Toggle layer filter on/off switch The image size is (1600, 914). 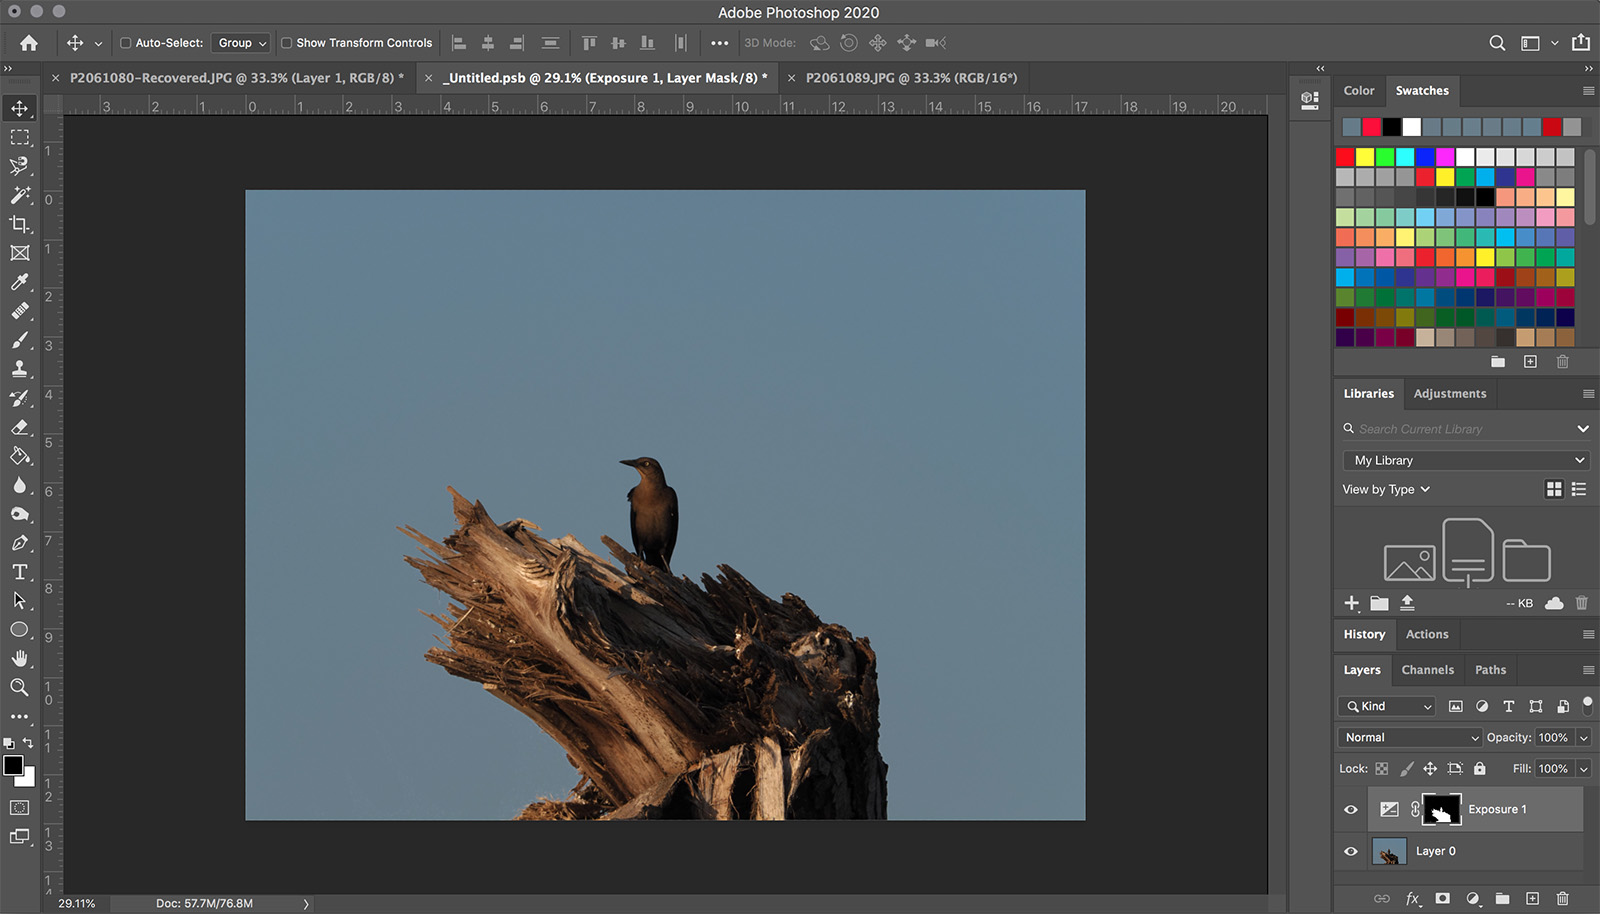pos(1587,705)
